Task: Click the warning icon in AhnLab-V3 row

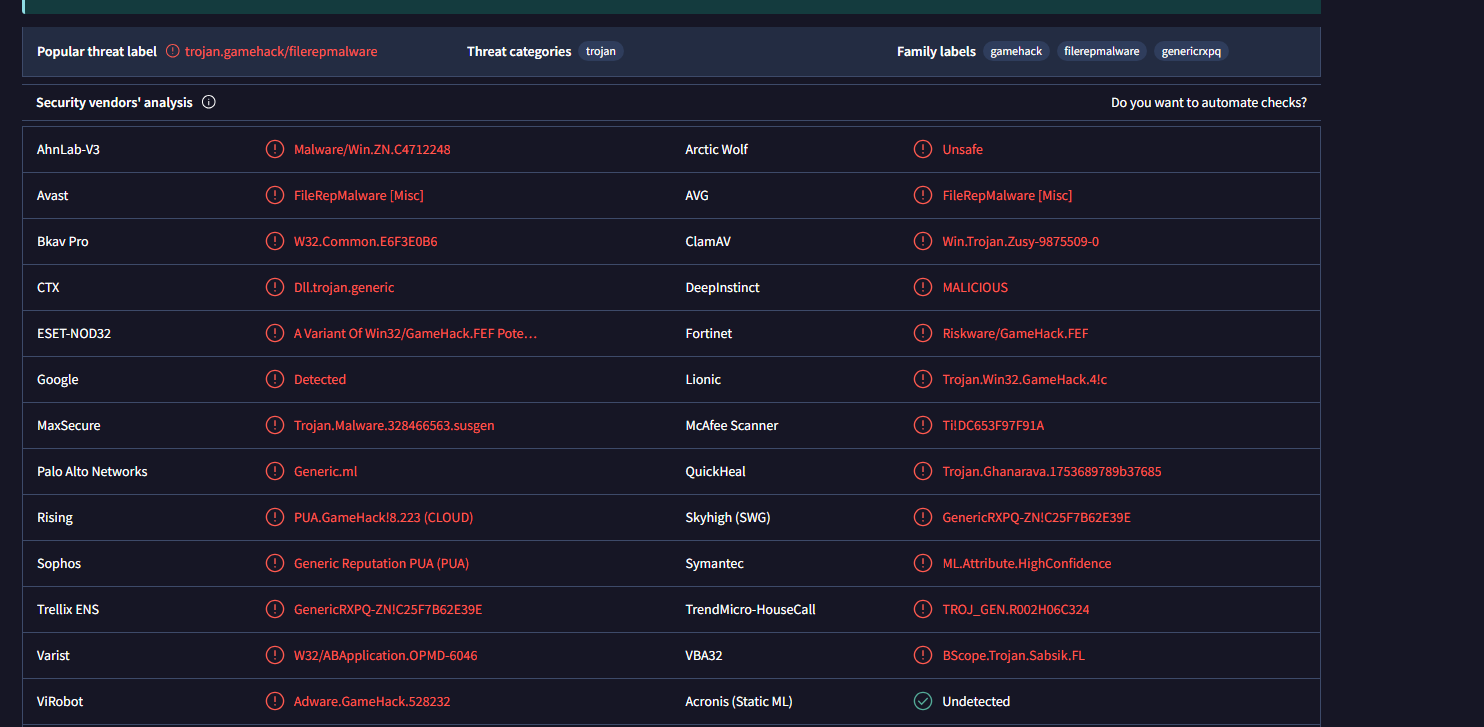Action: pos(274,149)
